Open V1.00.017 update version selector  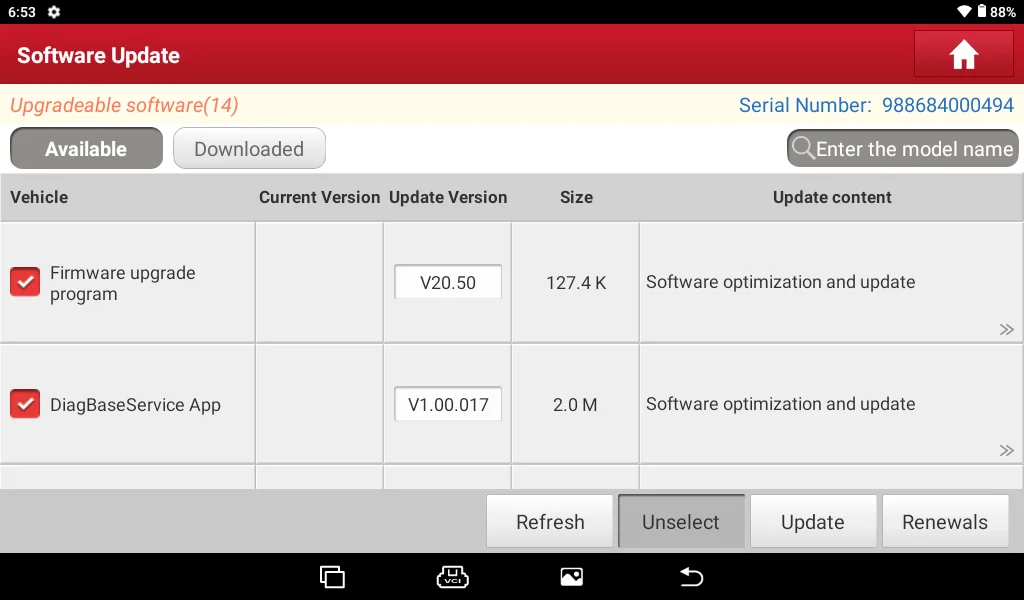(448, 404)
